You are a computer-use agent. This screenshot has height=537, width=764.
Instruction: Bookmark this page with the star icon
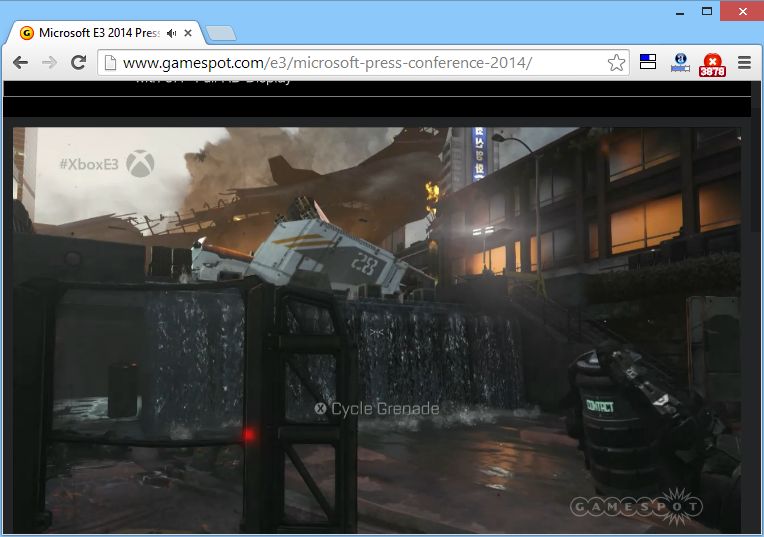pyautogui.click(x=616, y=63)
